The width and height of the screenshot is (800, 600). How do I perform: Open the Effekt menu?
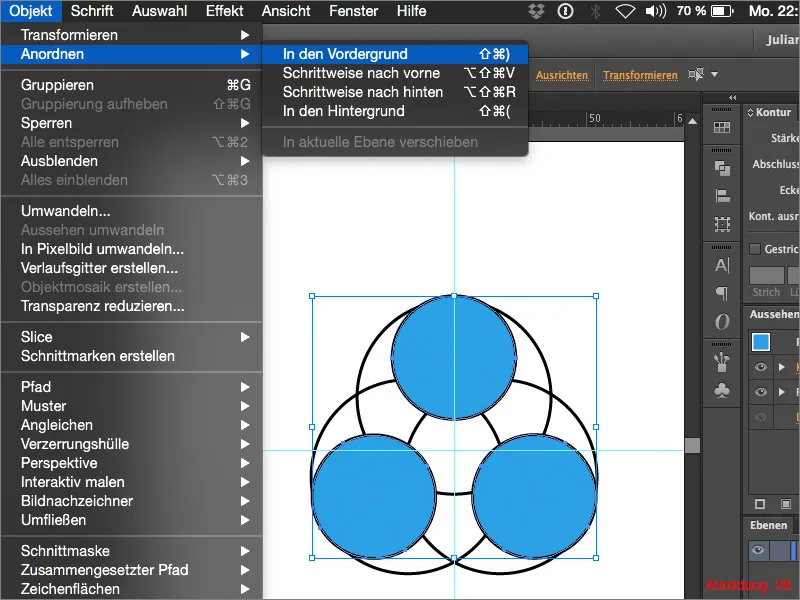(224, 11)
